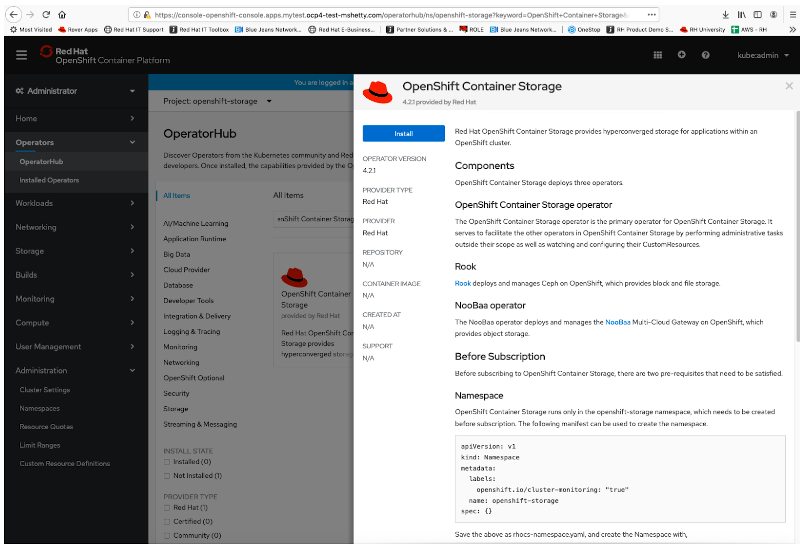Toggle the Red Hat (1) provider checkbox
The width and height of the screenshot is (800, 547).
pyautogui.click(x=167, y=508)
